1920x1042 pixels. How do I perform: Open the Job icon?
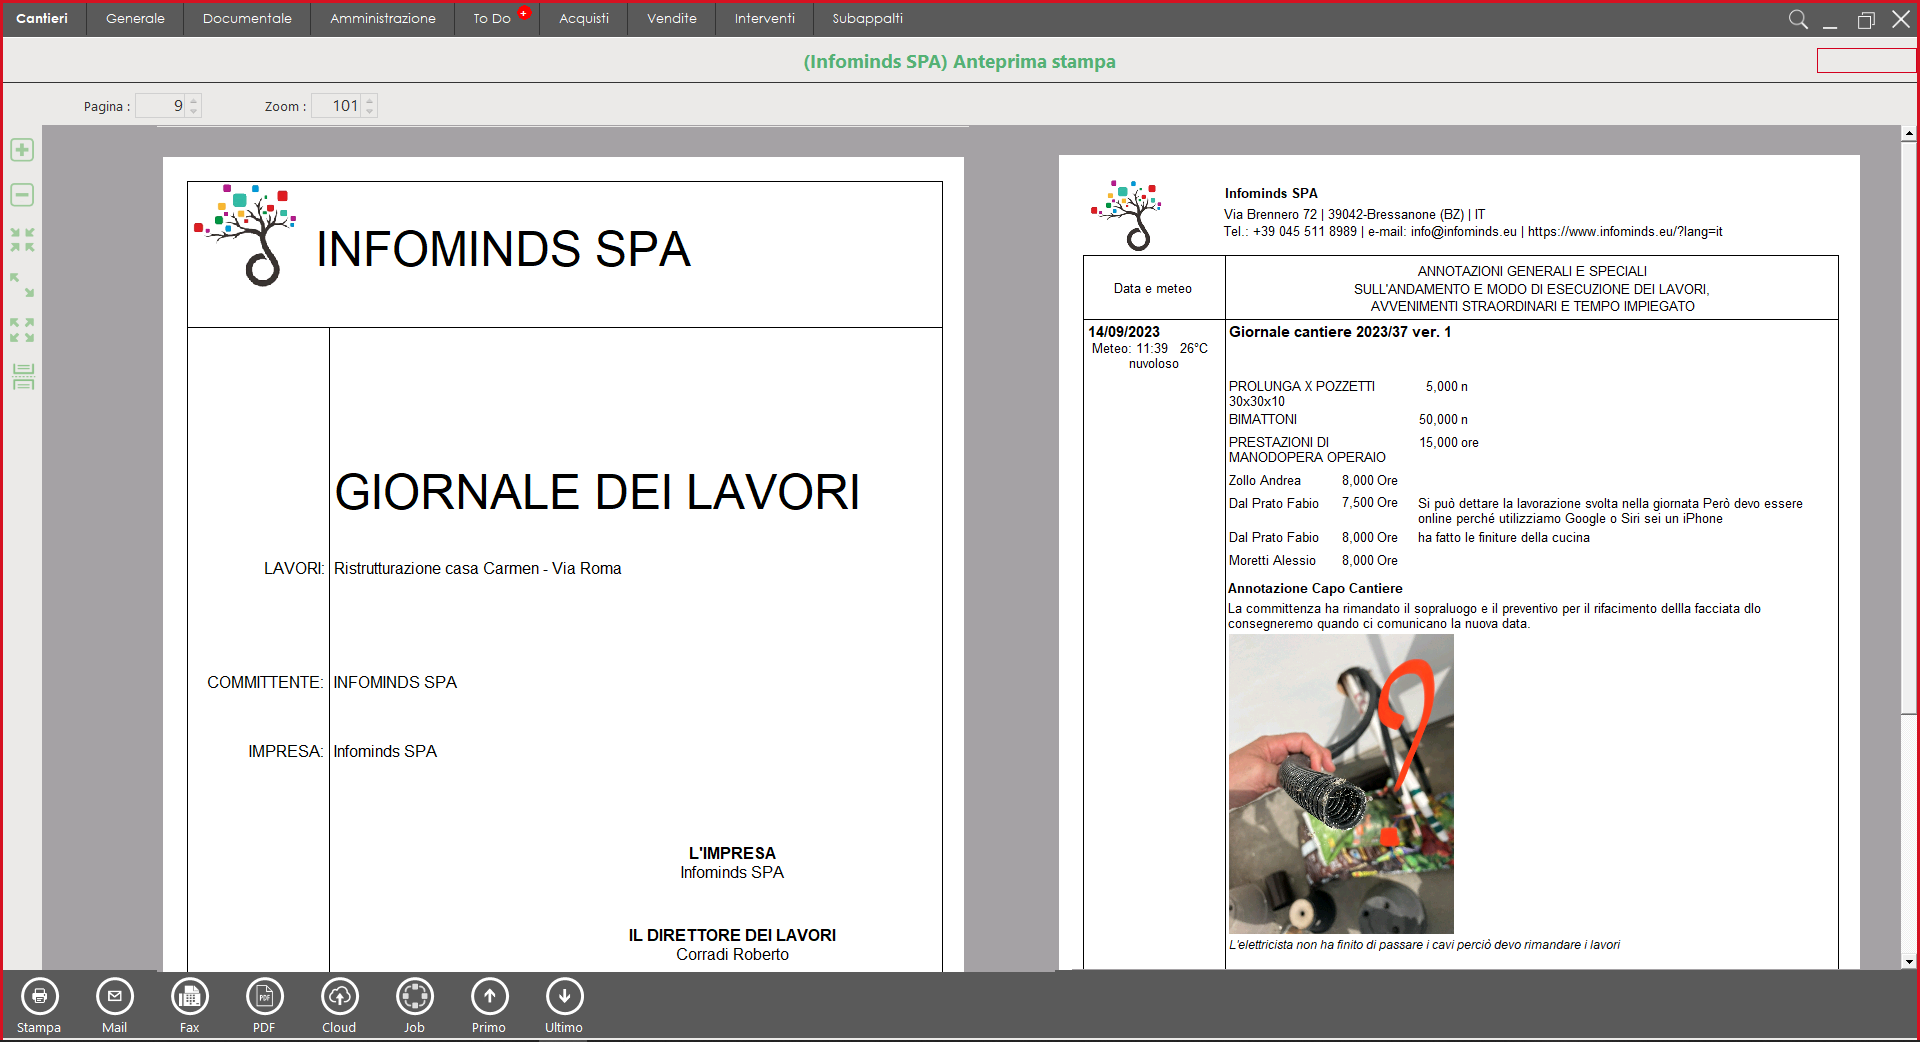point(414,996)
